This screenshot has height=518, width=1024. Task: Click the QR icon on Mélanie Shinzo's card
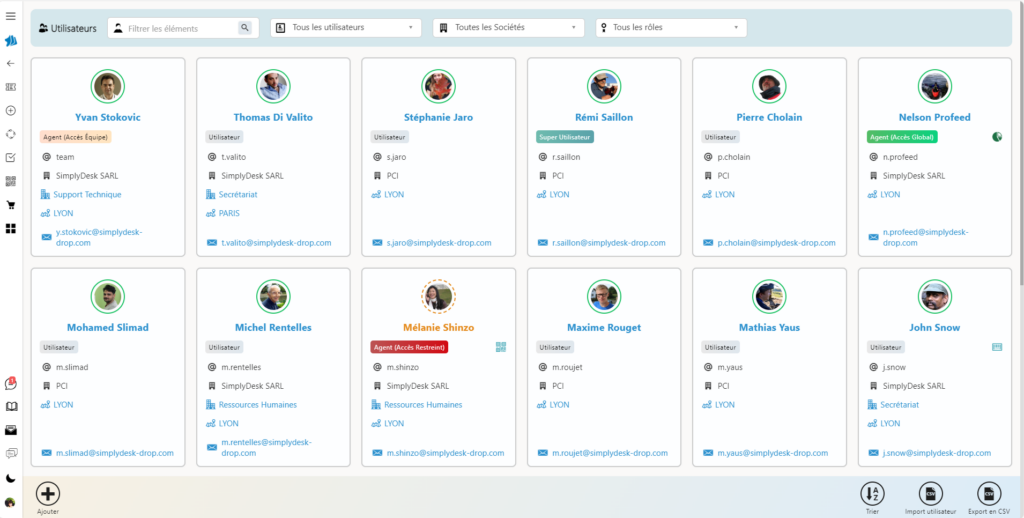tap(500, 347)
